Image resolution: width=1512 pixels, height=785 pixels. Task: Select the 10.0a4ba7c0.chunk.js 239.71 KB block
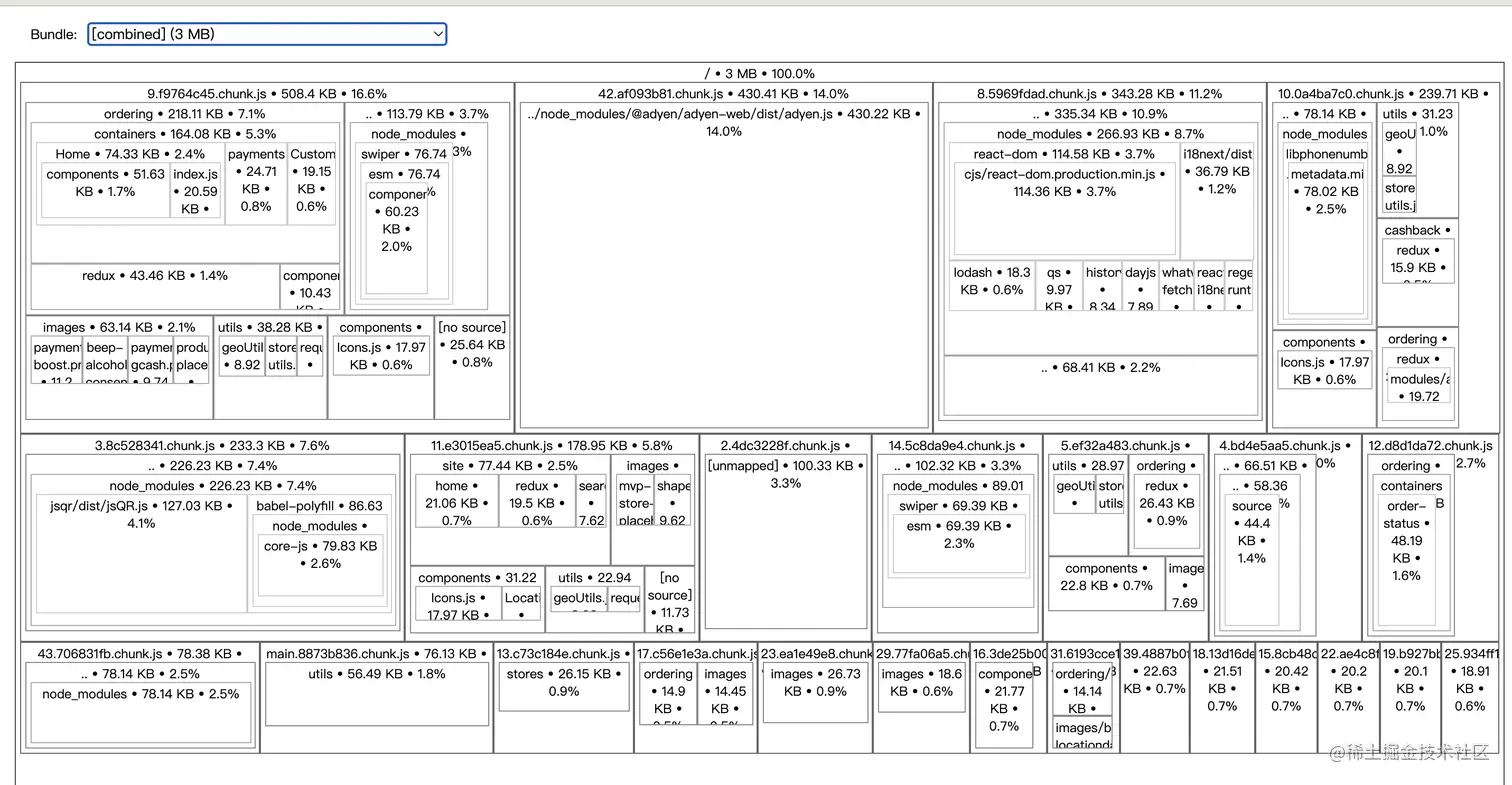click(1384, 258)
